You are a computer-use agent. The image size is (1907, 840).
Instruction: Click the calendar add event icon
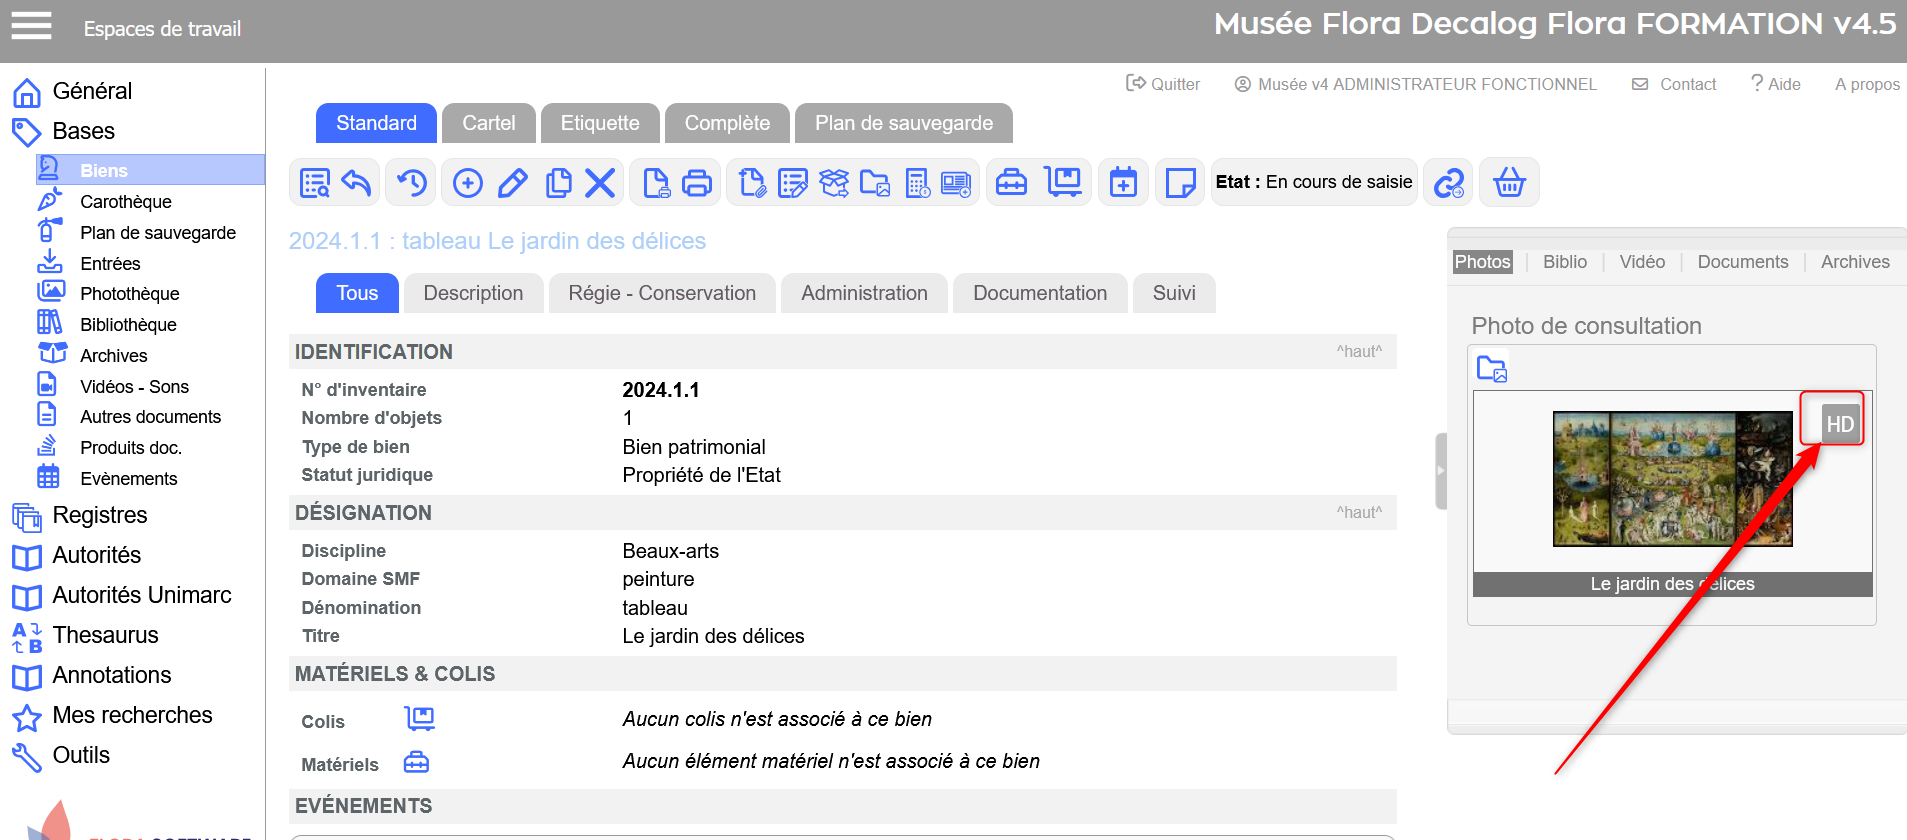(x=1123, y=182)
